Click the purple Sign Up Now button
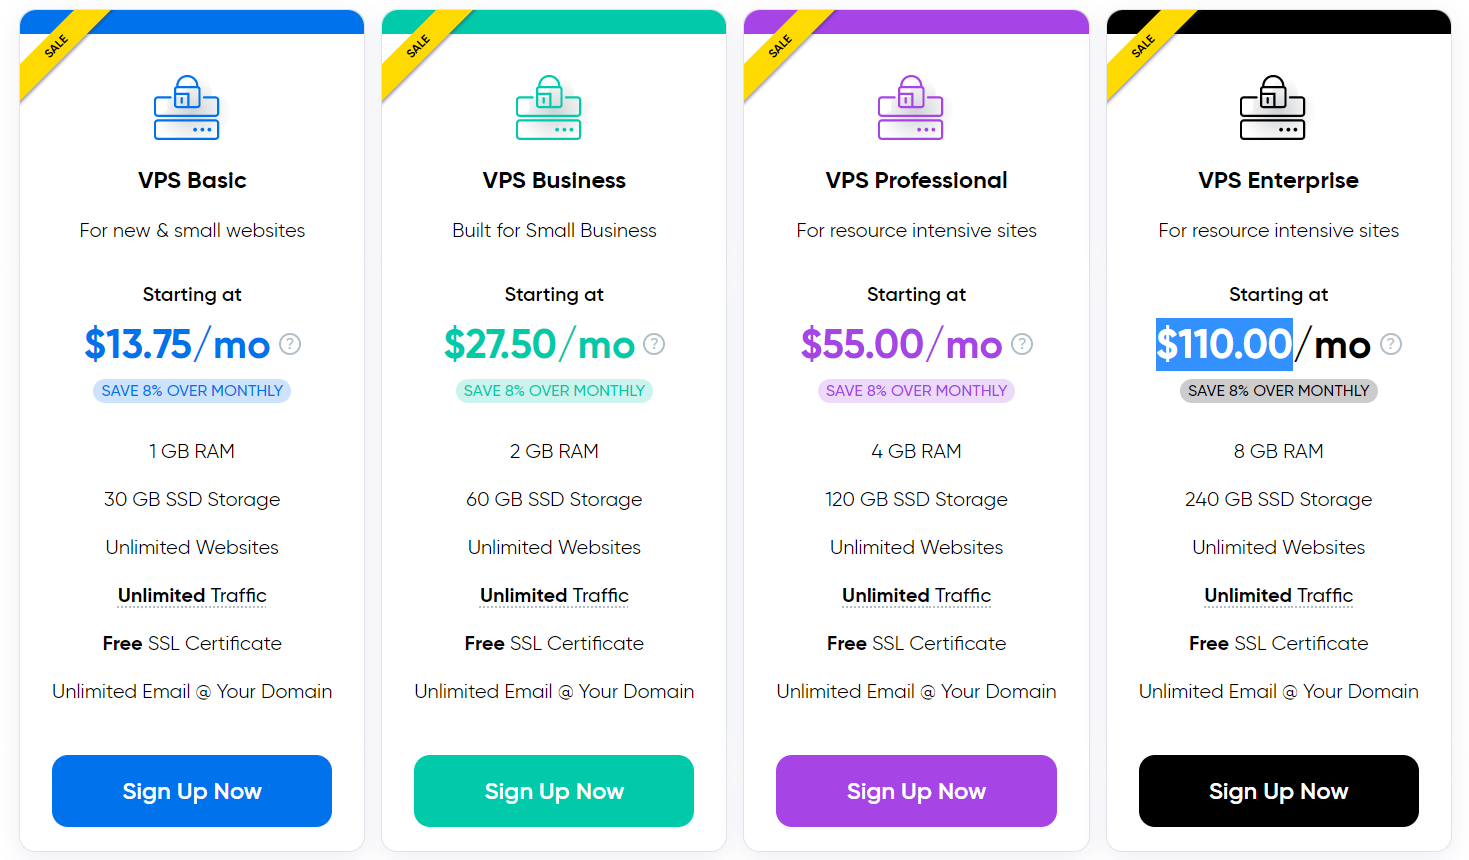Image resolution: width=1469 pixels, height=860 pixels. [x=916, y=791]
